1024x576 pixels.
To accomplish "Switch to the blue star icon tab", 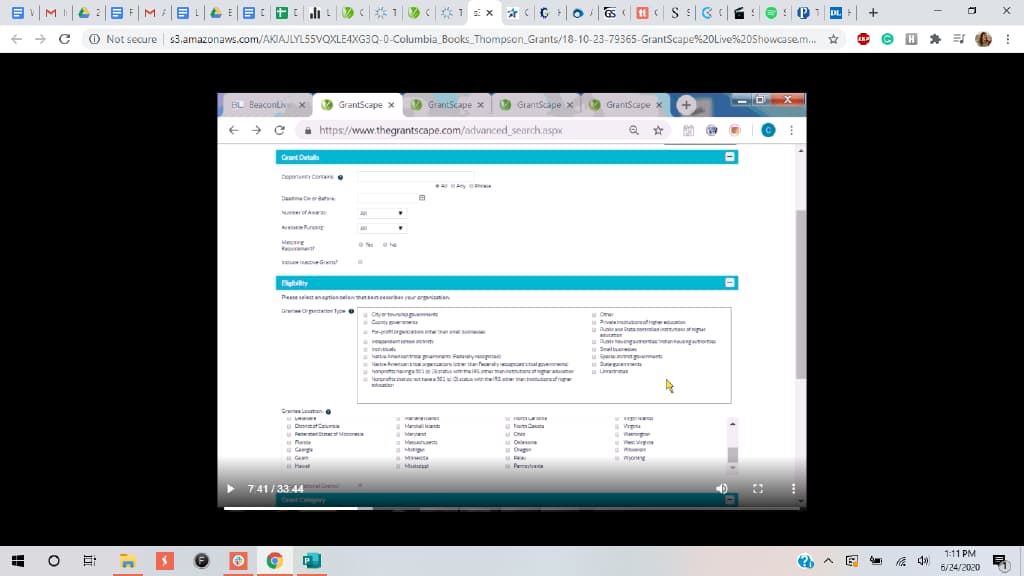I will coord(513,12).
